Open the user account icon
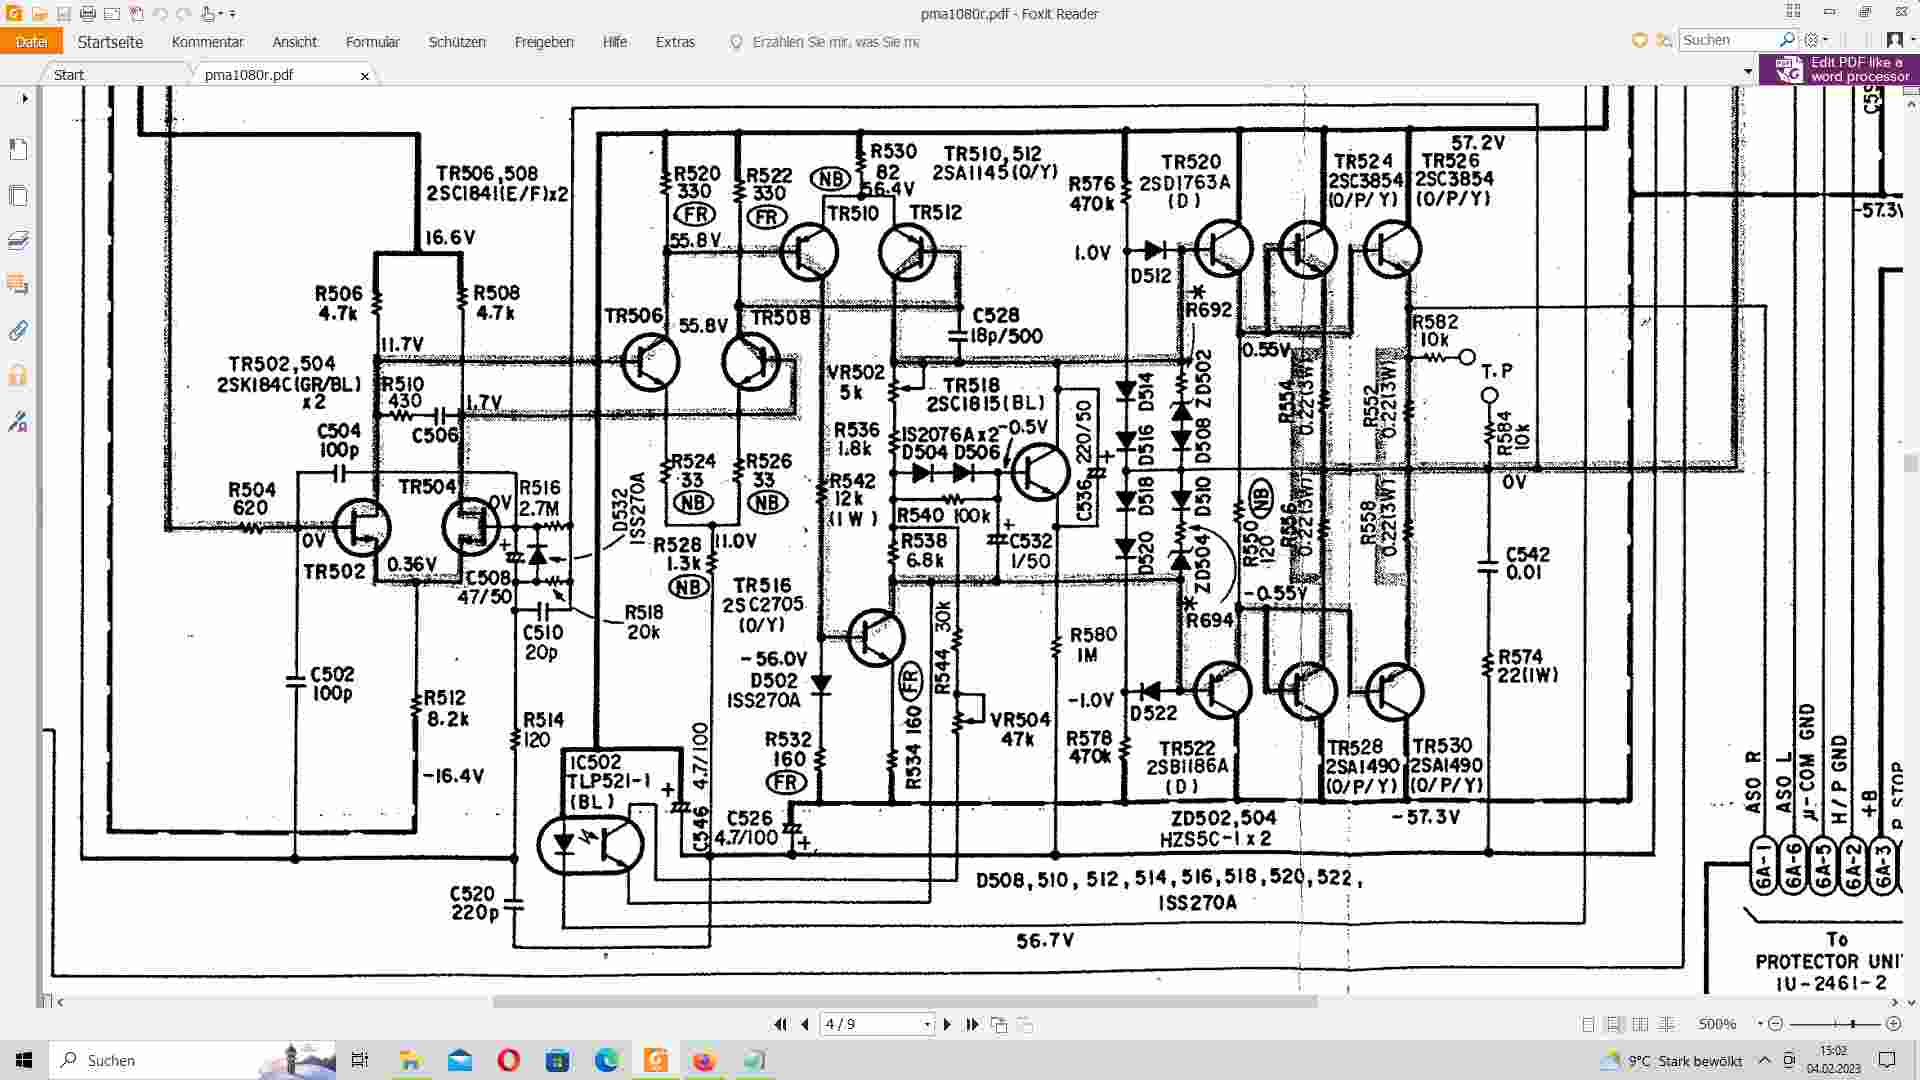This screenshot has width=1920, height=1080. (x=1894, y=40)
